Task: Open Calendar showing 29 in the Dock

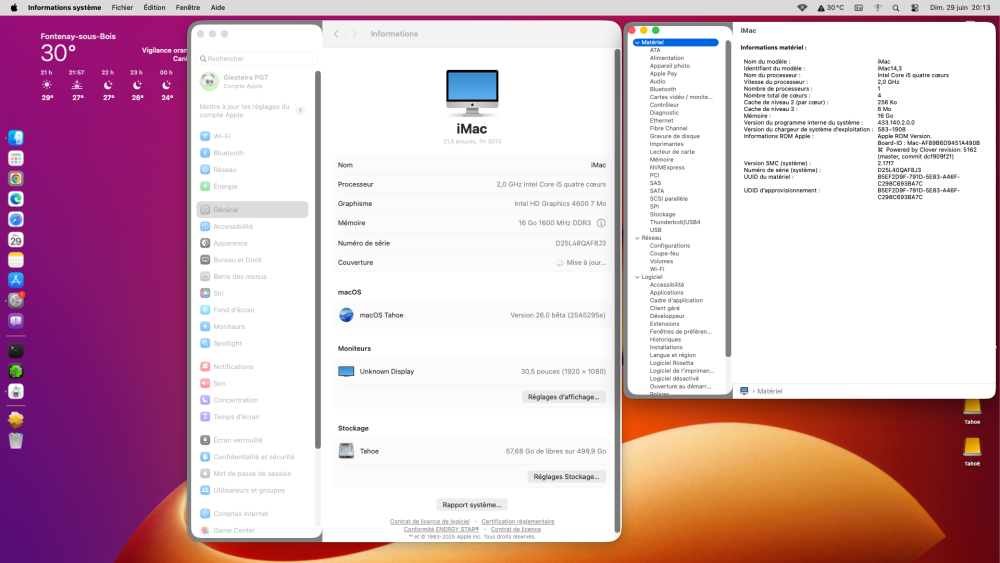Action: [x=16, y=240]
